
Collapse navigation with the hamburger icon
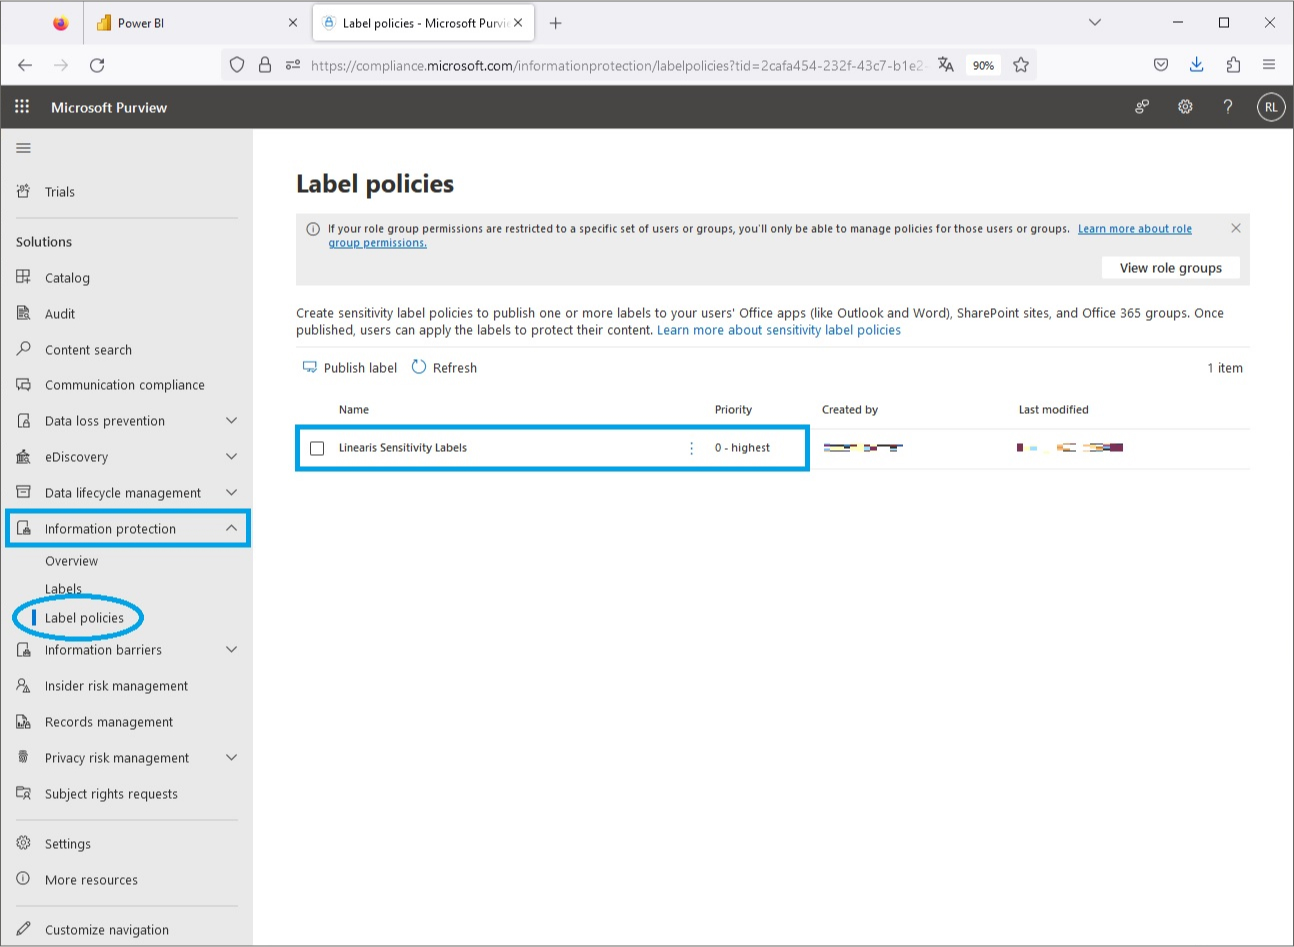coord(22,147)
